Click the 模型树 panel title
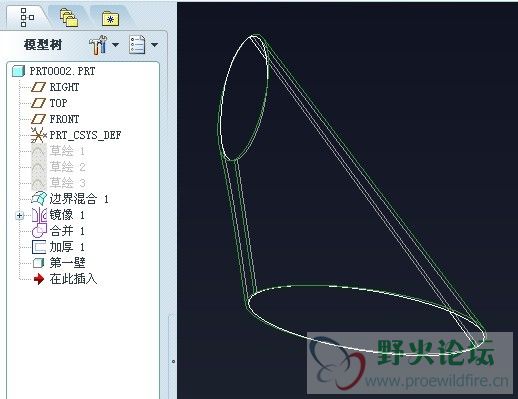The height and width of the screenshot is (399, 518). 43,45
